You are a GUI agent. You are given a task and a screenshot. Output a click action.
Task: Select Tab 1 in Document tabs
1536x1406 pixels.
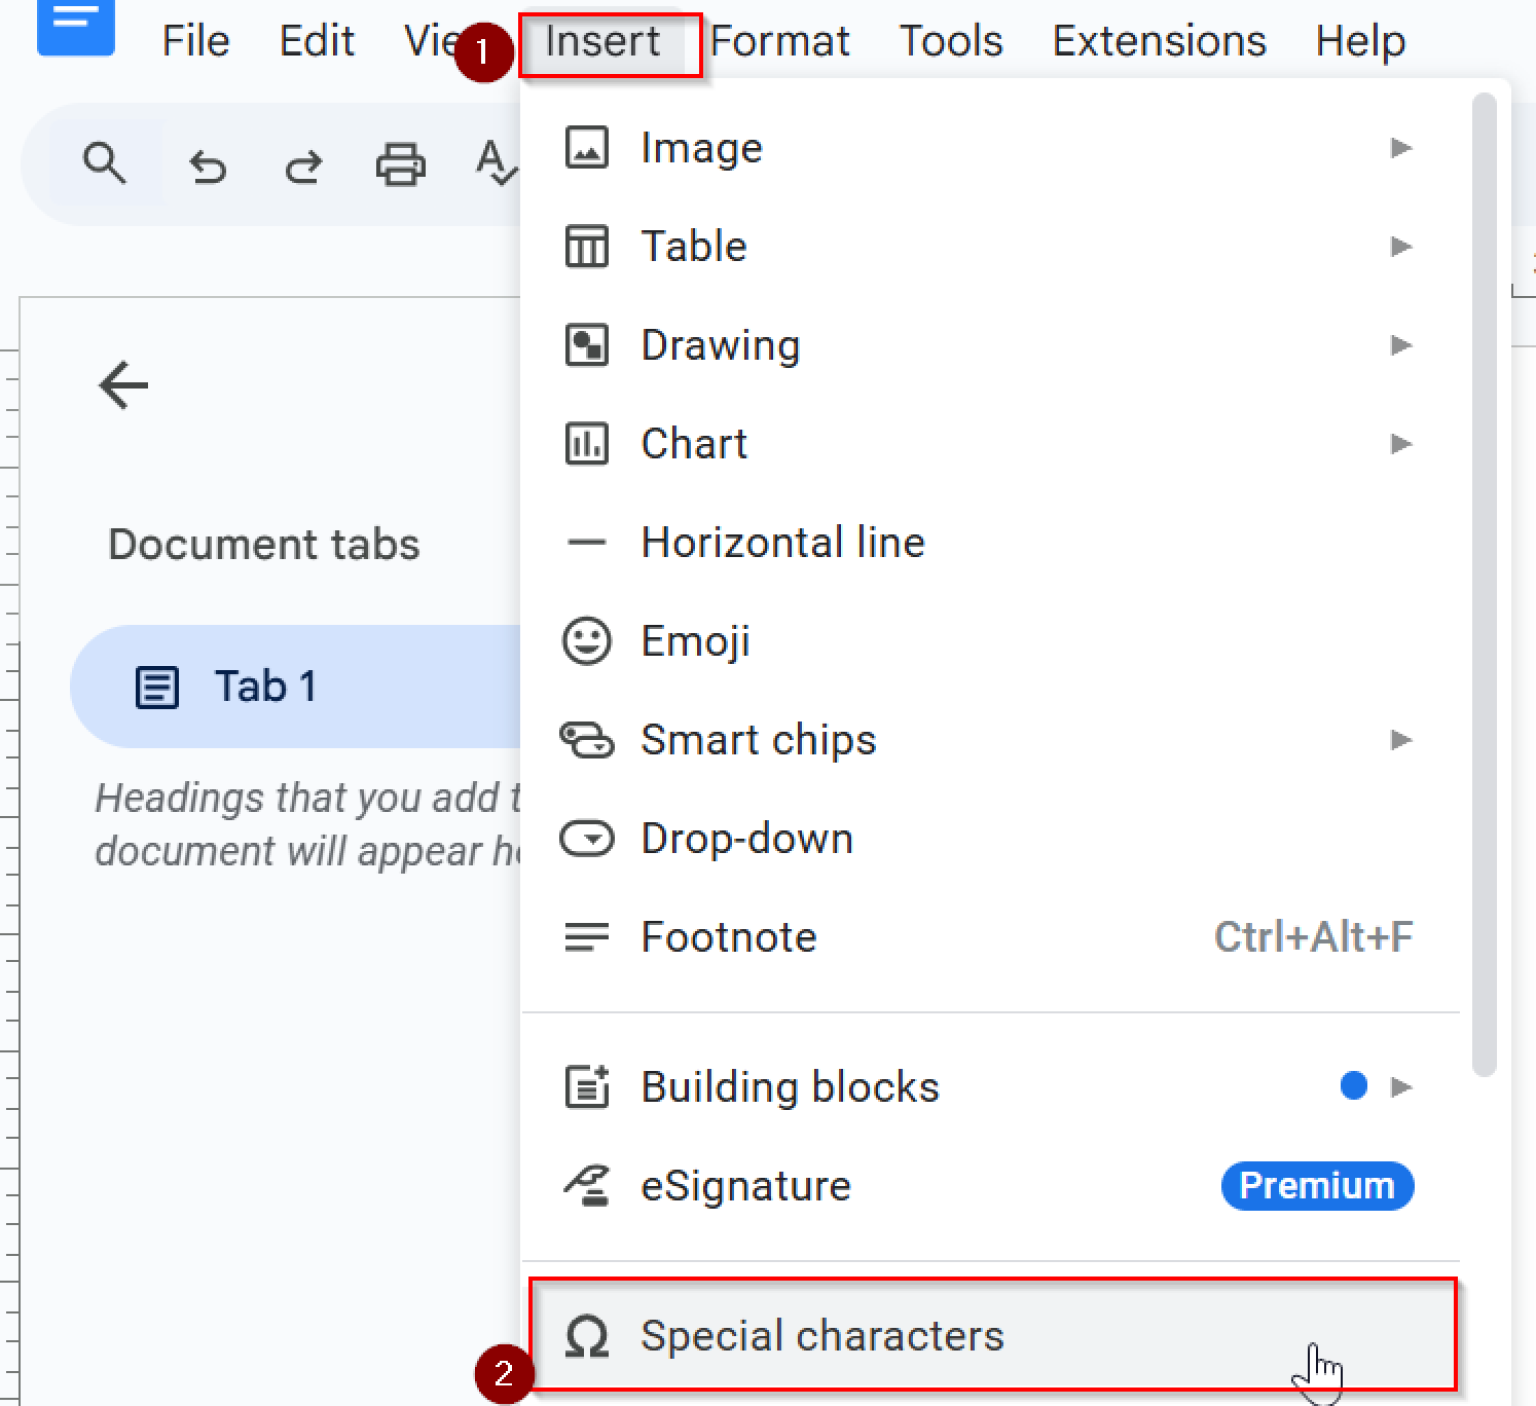click(265, 687)
